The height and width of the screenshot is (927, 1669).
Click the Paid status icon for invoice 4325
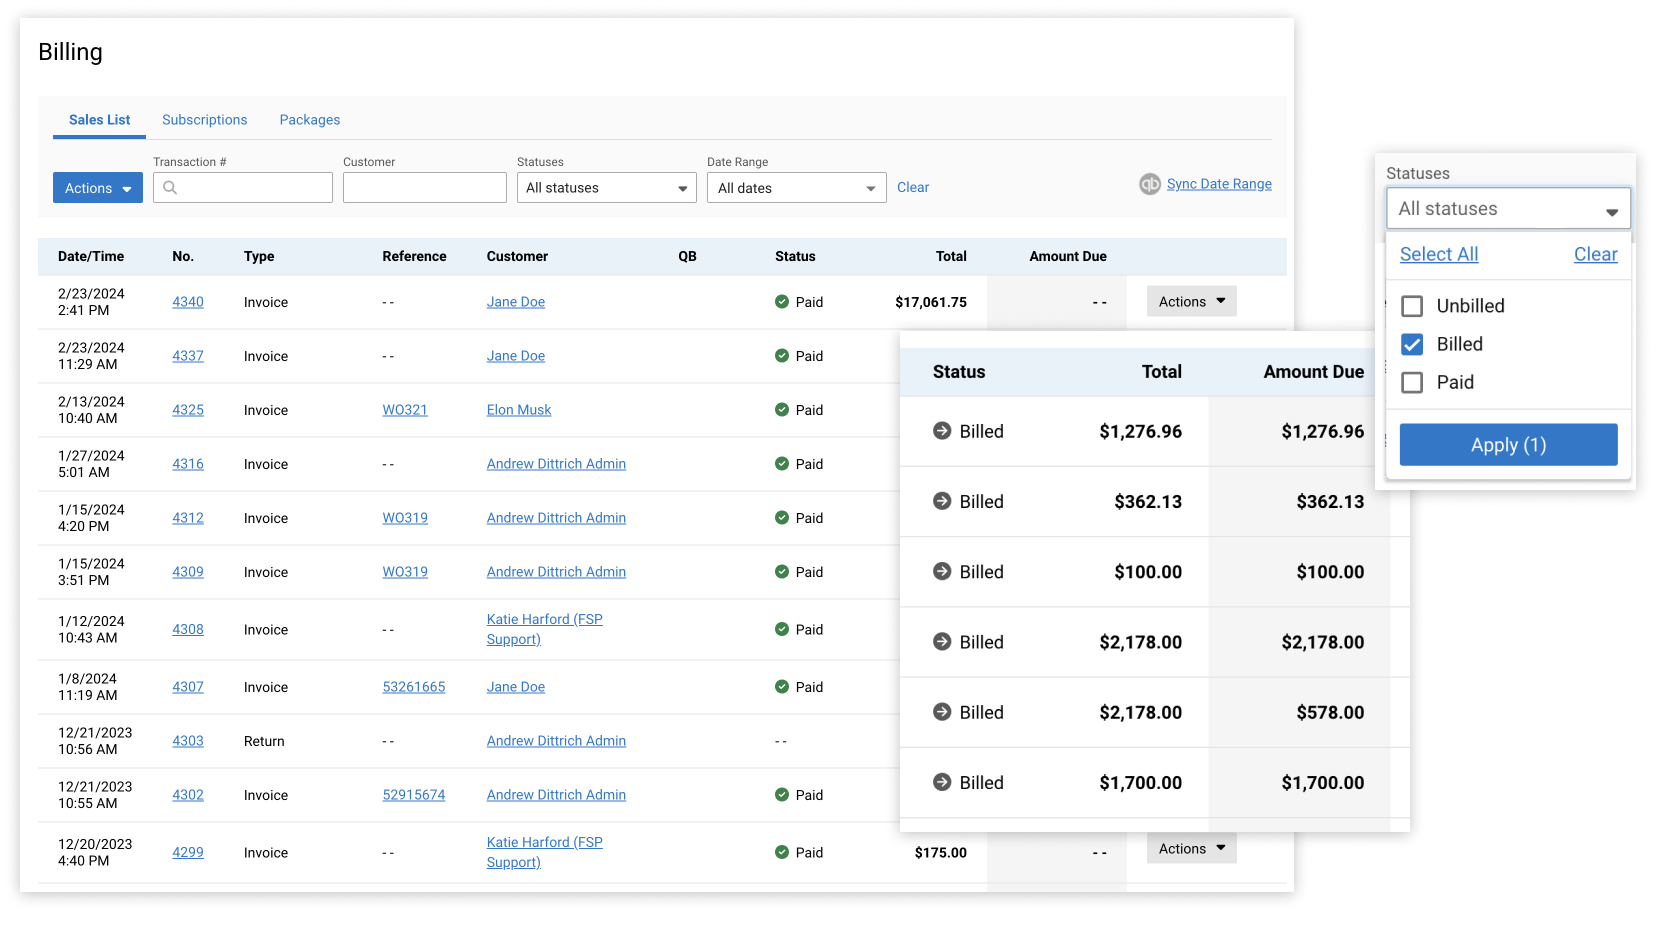click(782, 410)
